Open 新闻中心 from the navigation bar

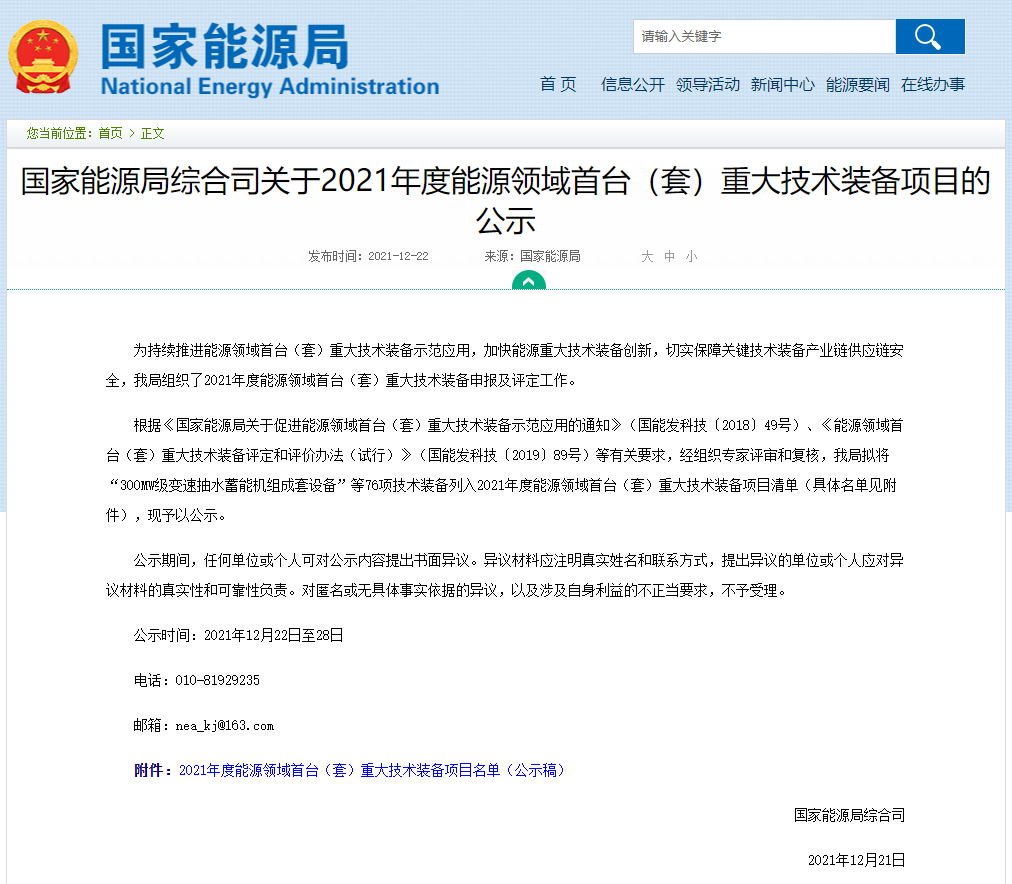782,85
